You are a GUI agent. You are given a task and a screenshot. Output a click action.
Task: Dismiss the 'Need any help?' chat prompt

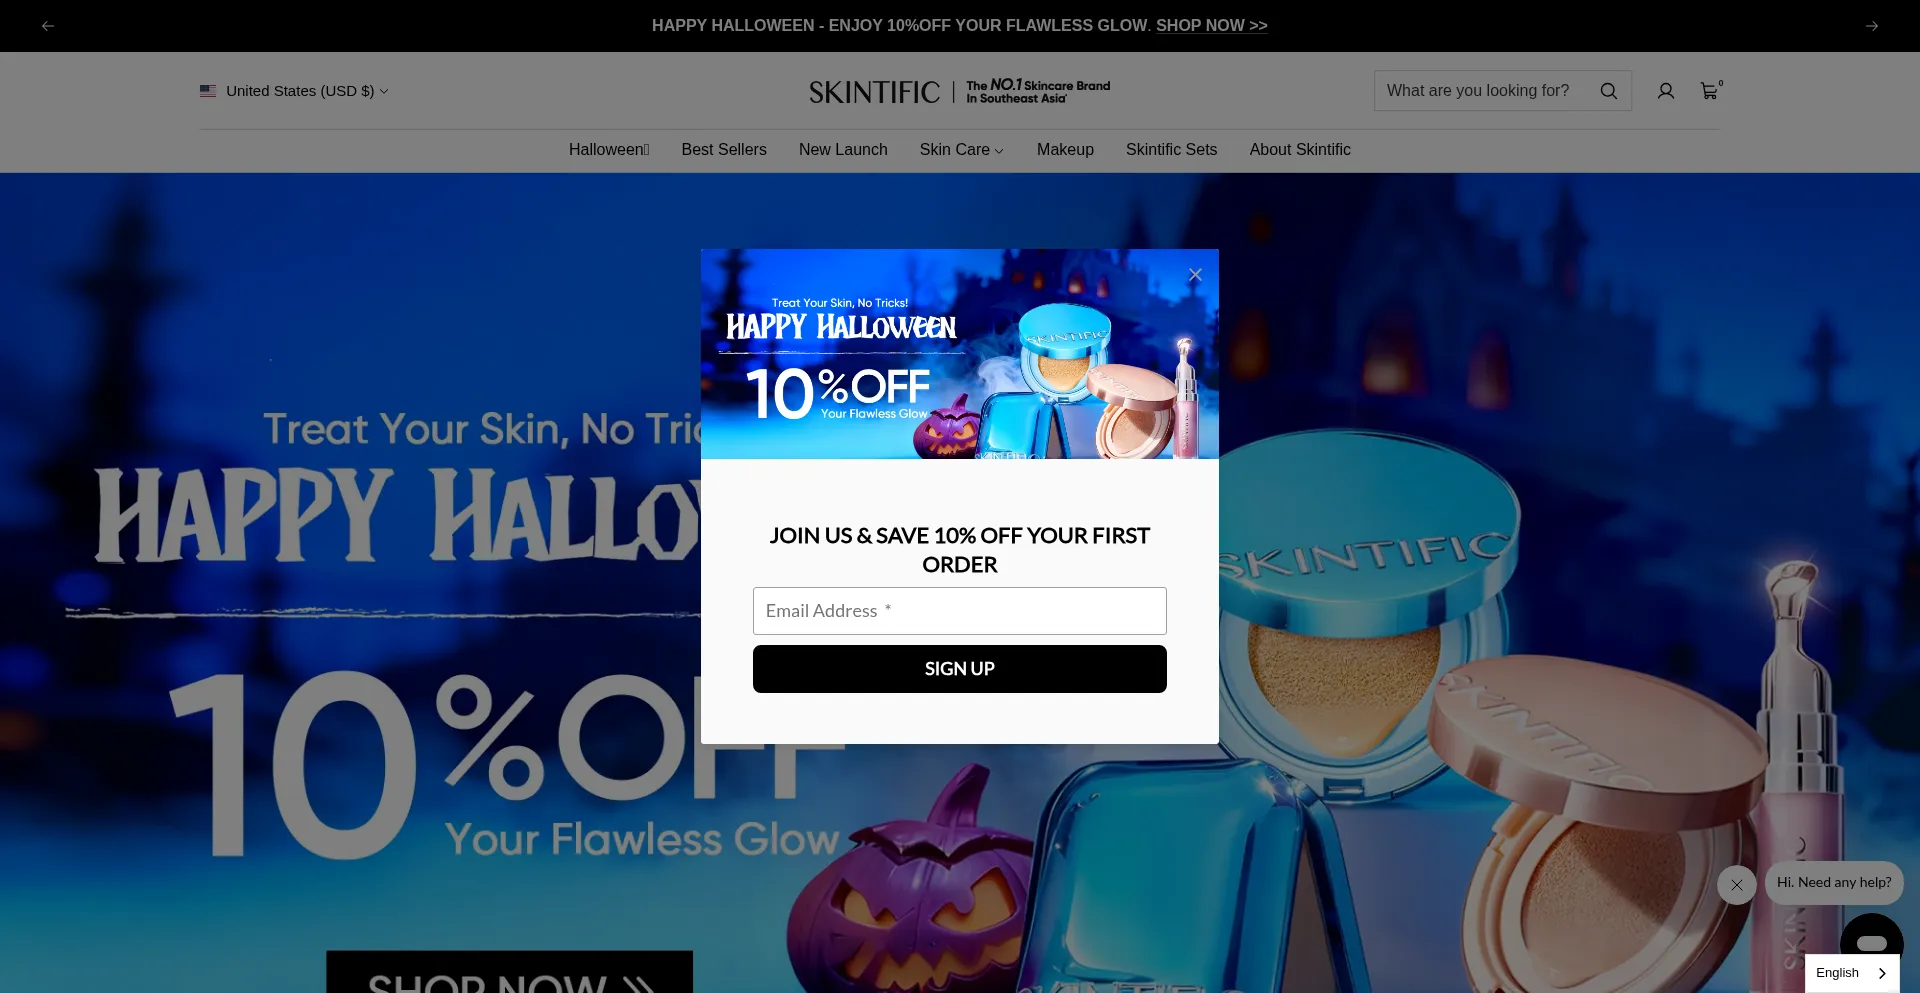tap(1737, 885)
